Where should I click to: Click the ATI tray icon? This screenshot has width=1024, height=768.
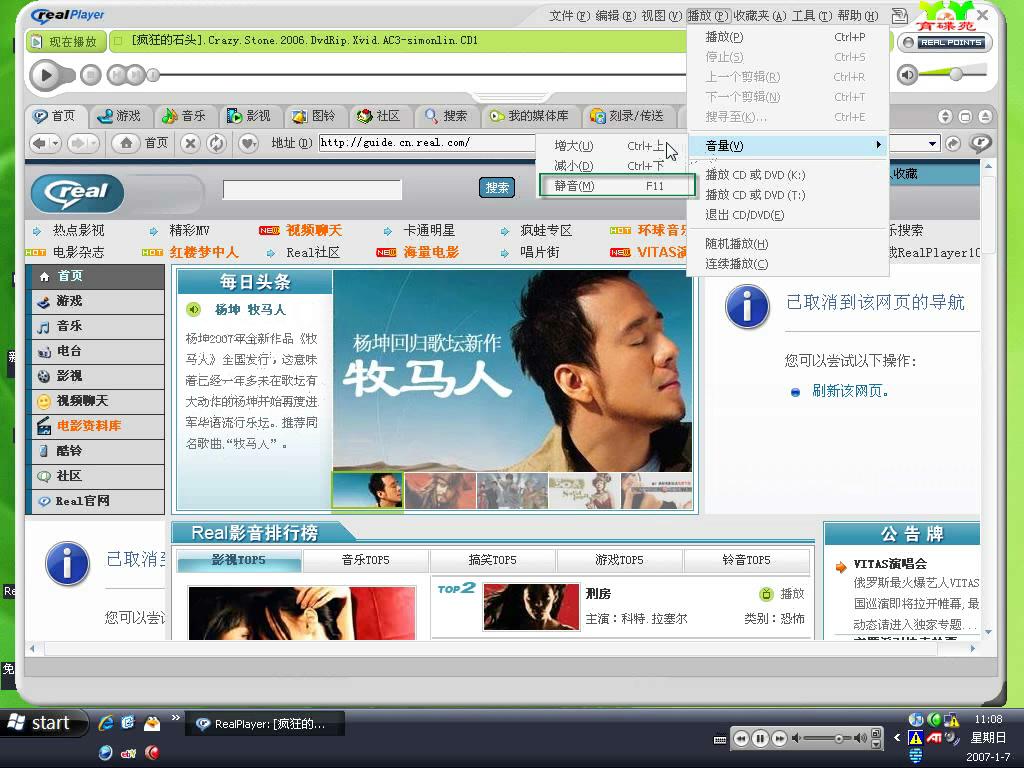coord(935,738)
